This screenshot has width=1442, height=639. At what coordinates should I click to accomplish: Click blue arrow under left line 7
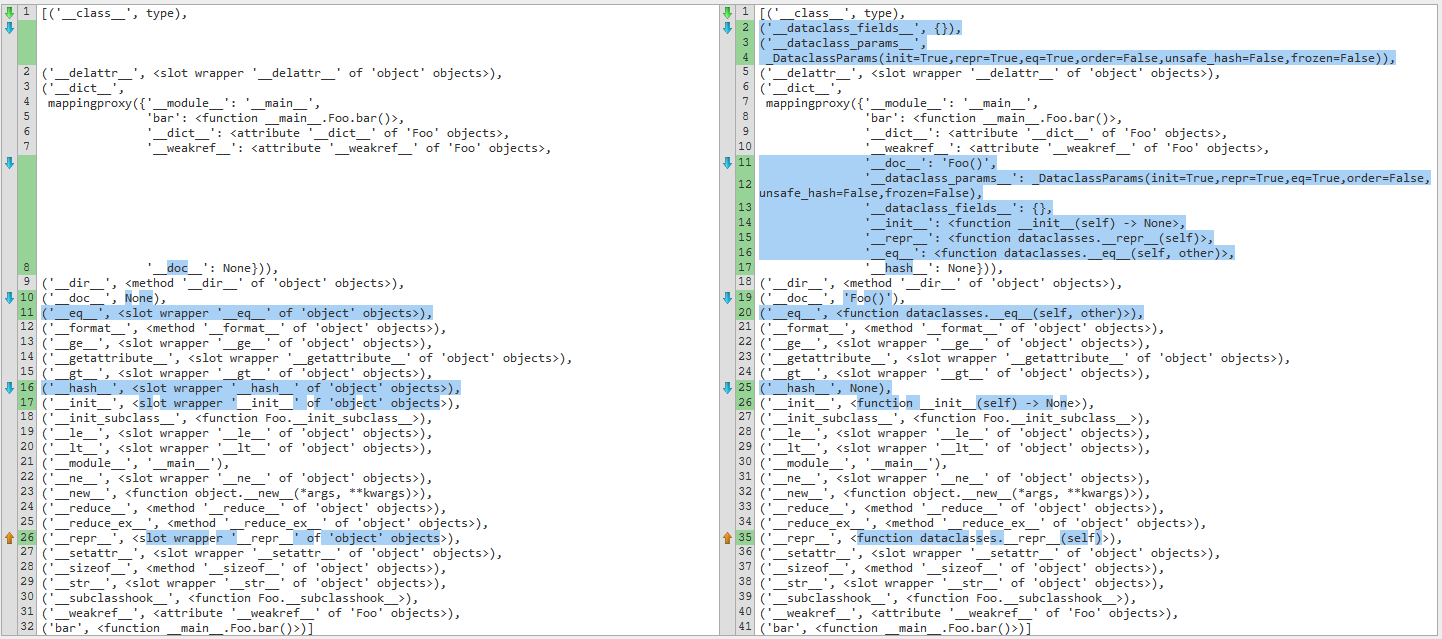10,163
